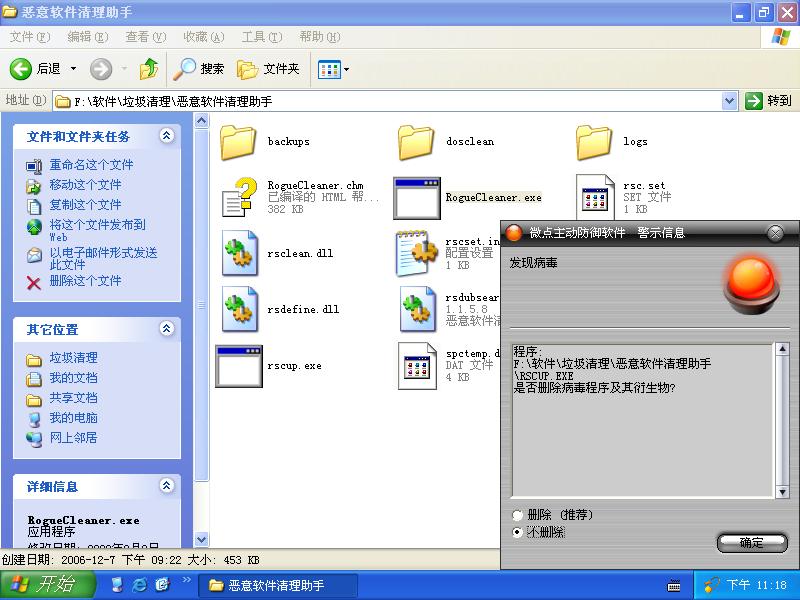Select the rsclean.dll file icon
800x600 pixels.
pyautogui.click(x=240, y=253)
